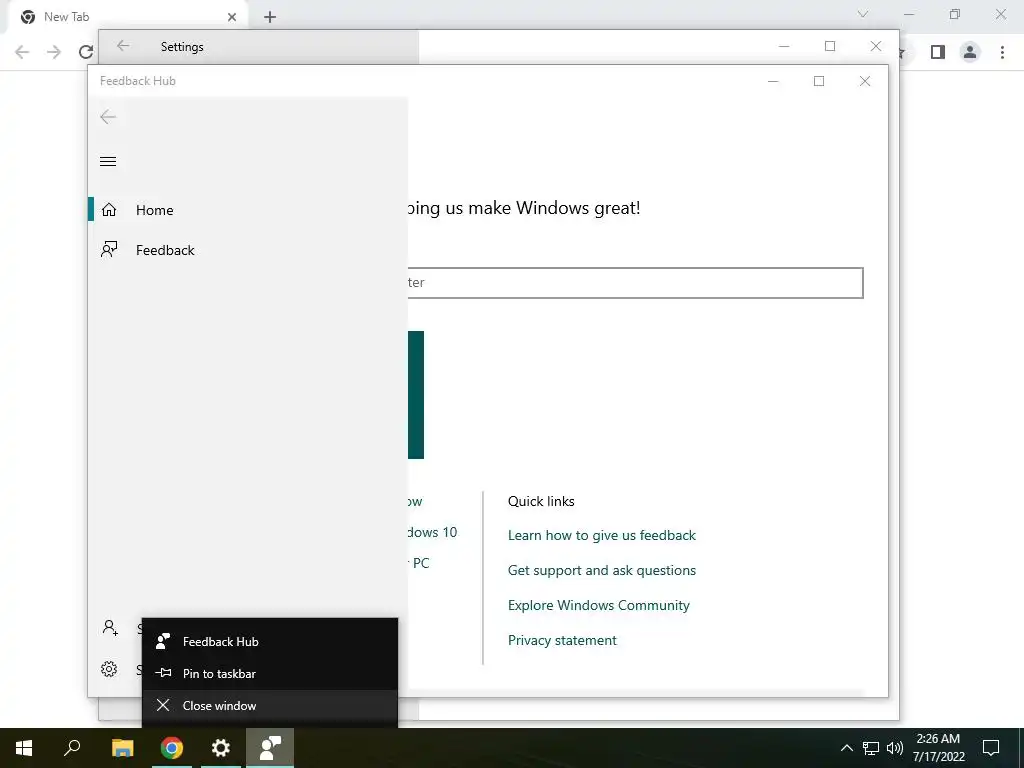The image size is (1024, 768).
Task: Click the sign-in person icon in sidebar
Action: (110, 628)
